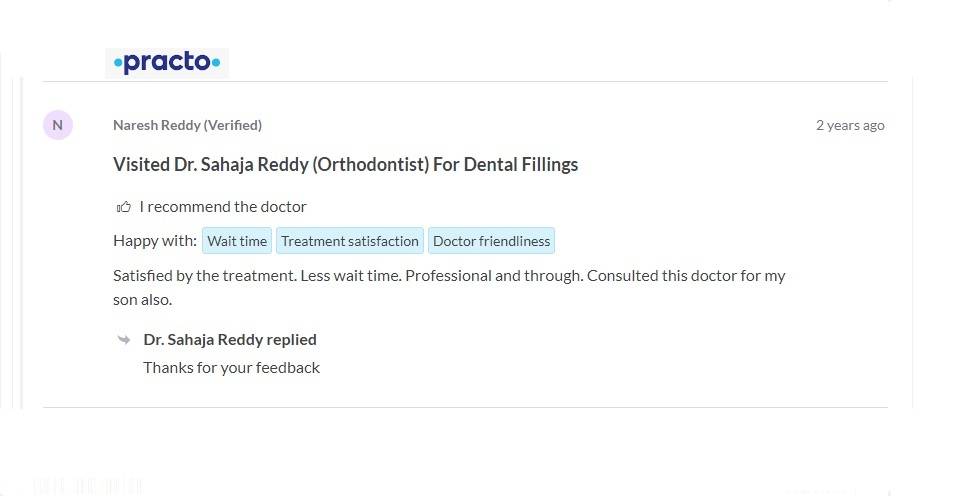Image resolution: width=954 pixels, height=496 pixels.
Task: Click the trailing blue dot in Practo logo
Action: 215,64
